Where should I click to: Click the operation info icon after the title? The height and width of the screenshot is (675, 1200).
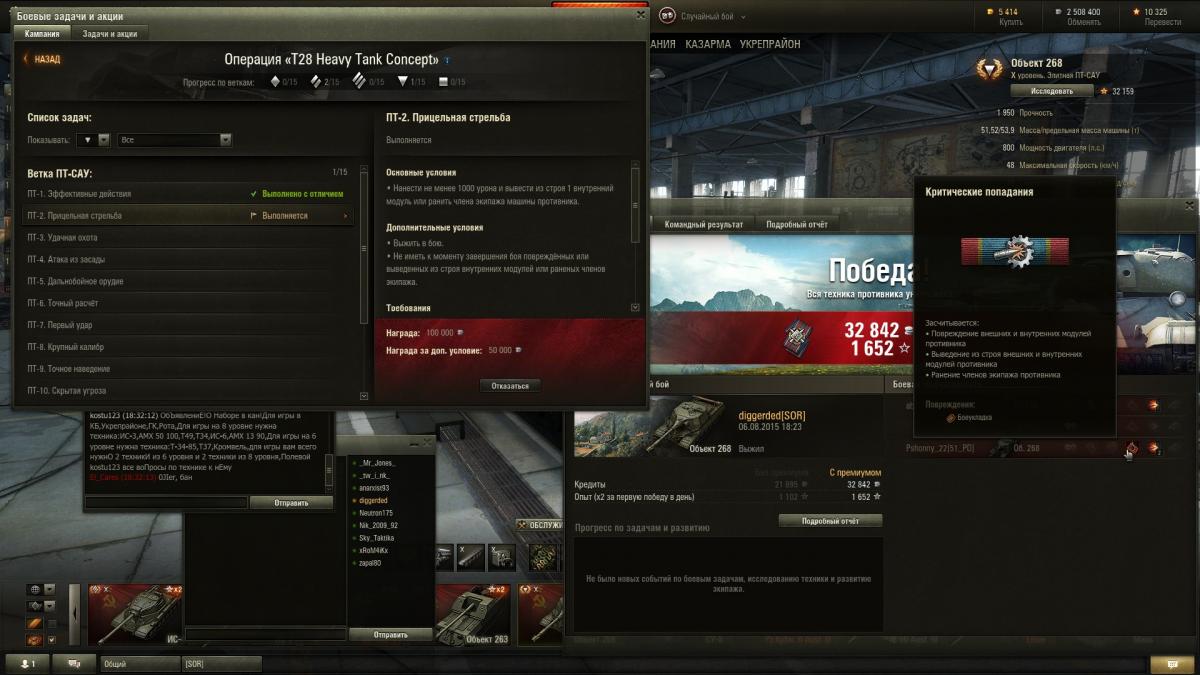pyautogui.click(x=447, y=60)
